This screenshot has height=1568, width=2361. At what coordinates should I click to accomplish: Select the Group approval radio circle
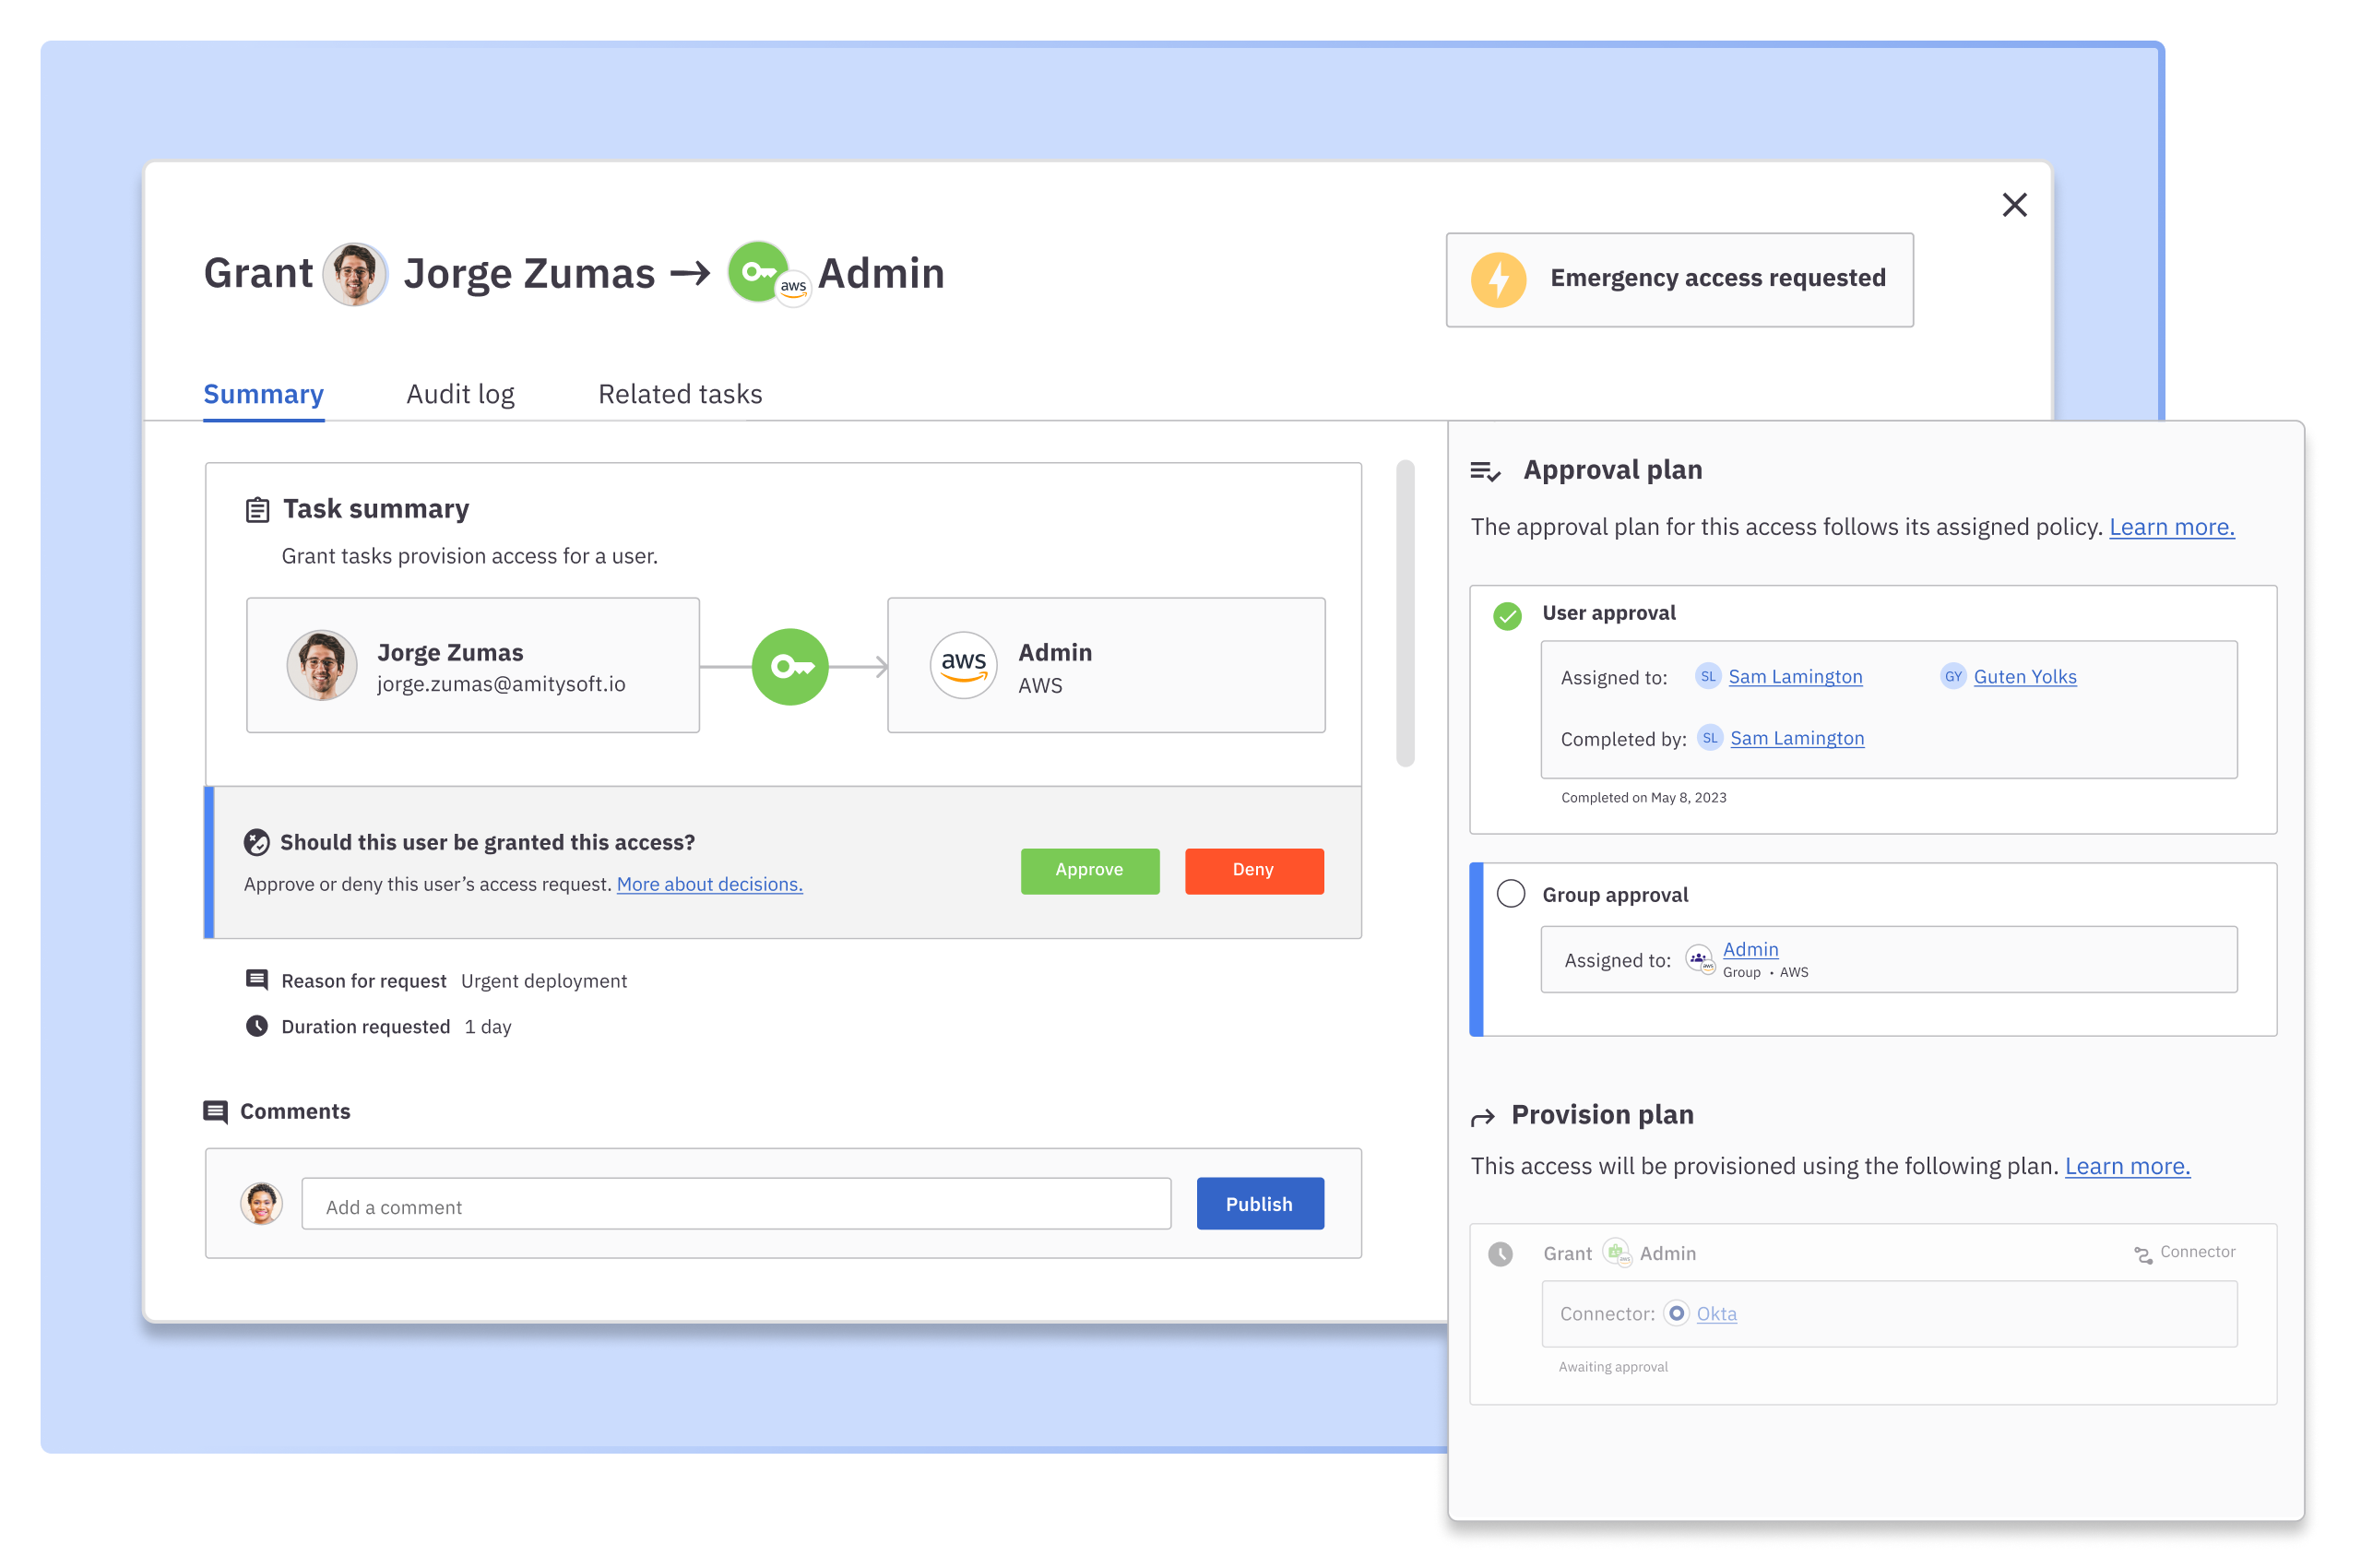[x=1510, y=893]
